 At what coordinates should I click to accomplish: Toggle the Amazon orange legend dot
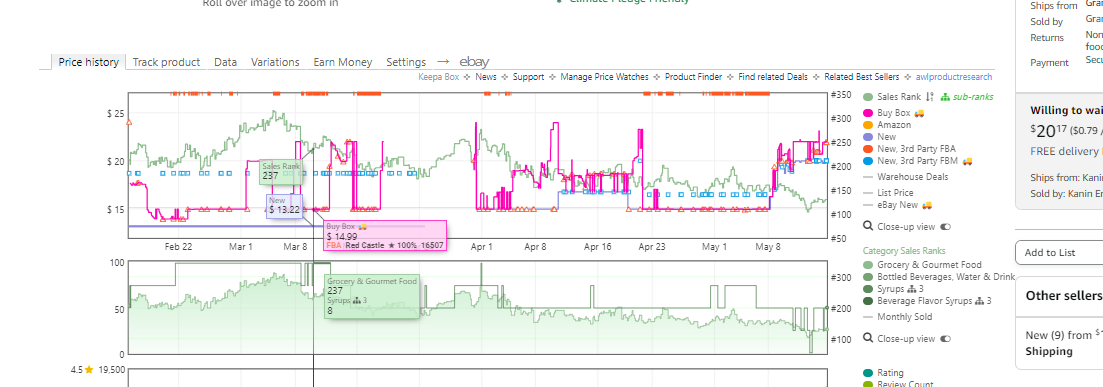point(867,125)
